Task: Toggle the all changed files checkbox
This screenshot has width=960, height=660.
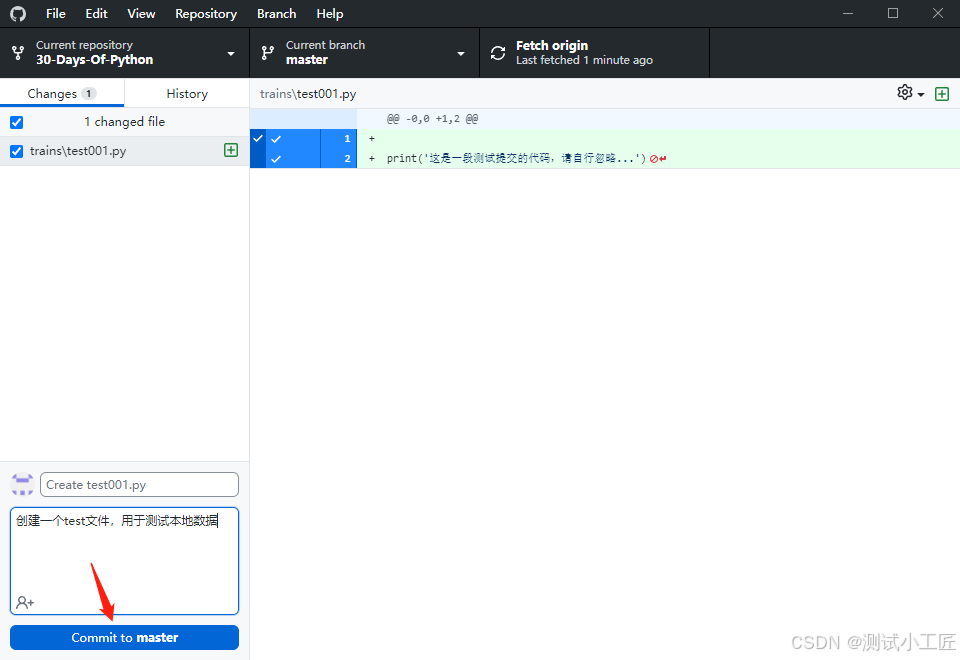Action: 17,122
